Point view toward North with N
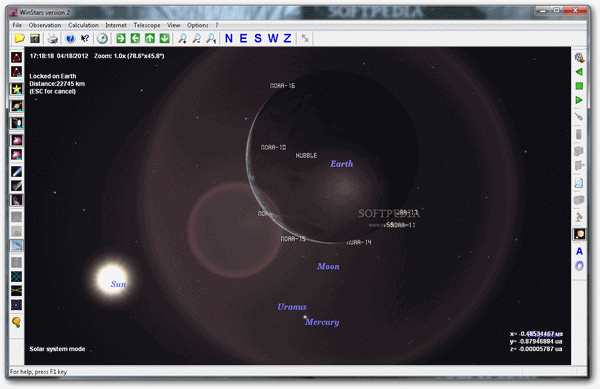 pos(229,38)
